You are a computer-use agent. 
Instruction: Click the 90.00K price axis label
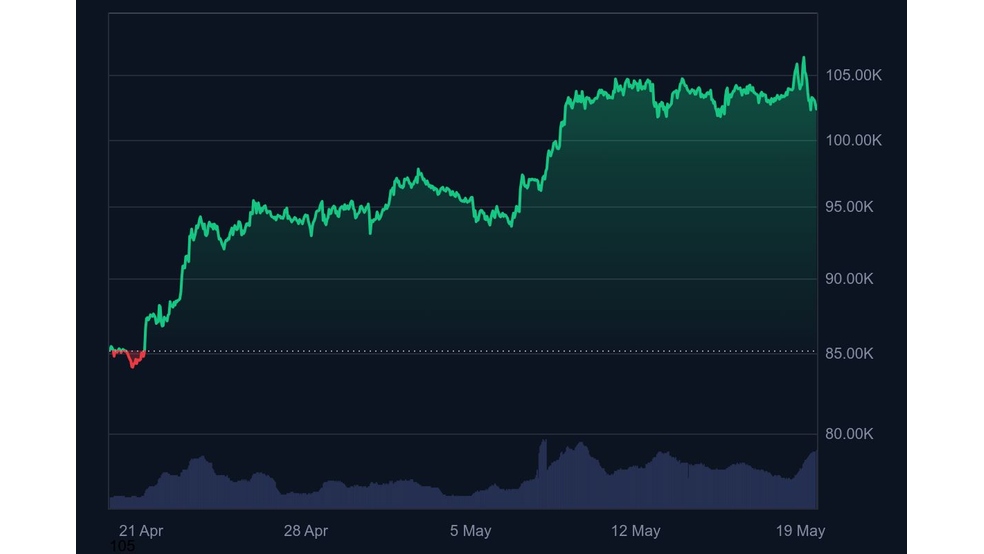point(849,279)
